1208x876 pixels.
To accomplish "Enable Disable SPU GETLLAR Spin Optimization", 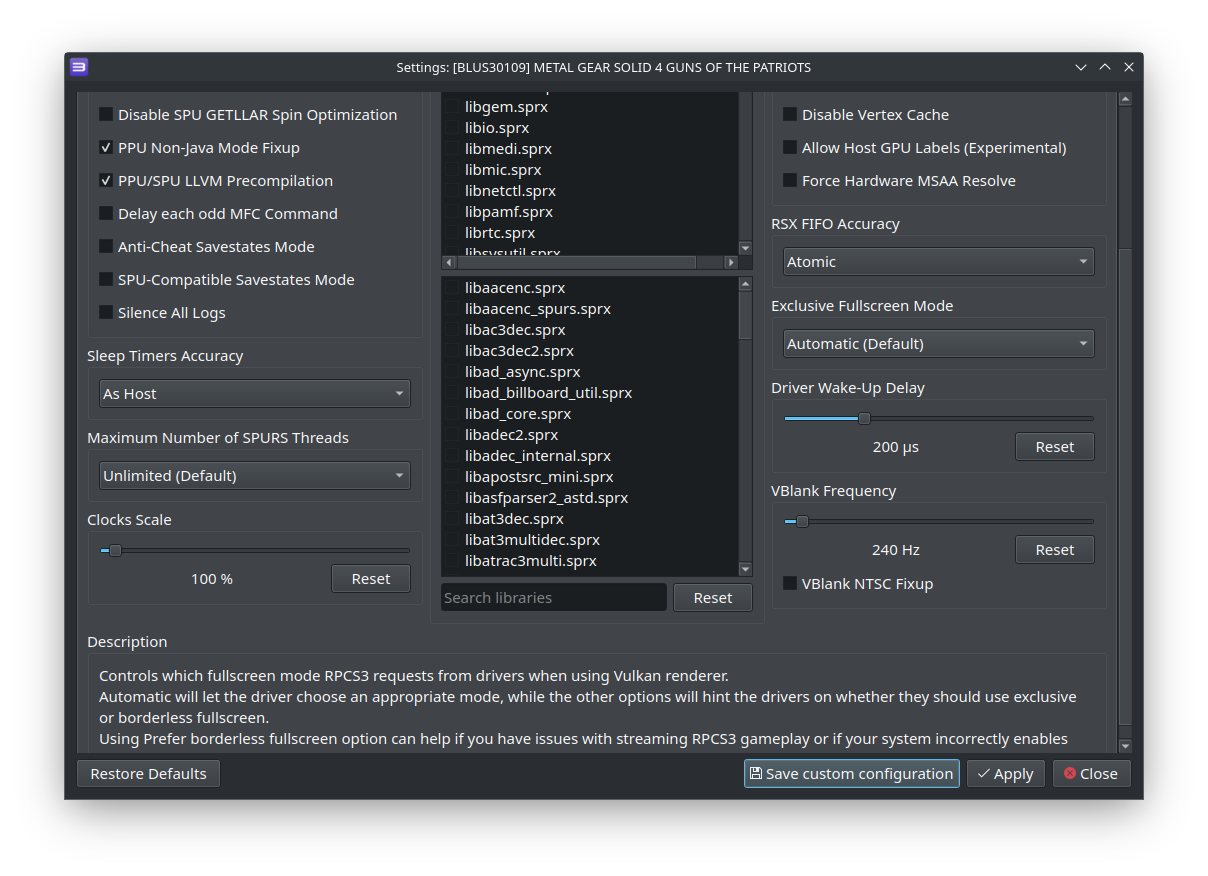I will pos(106,115).
